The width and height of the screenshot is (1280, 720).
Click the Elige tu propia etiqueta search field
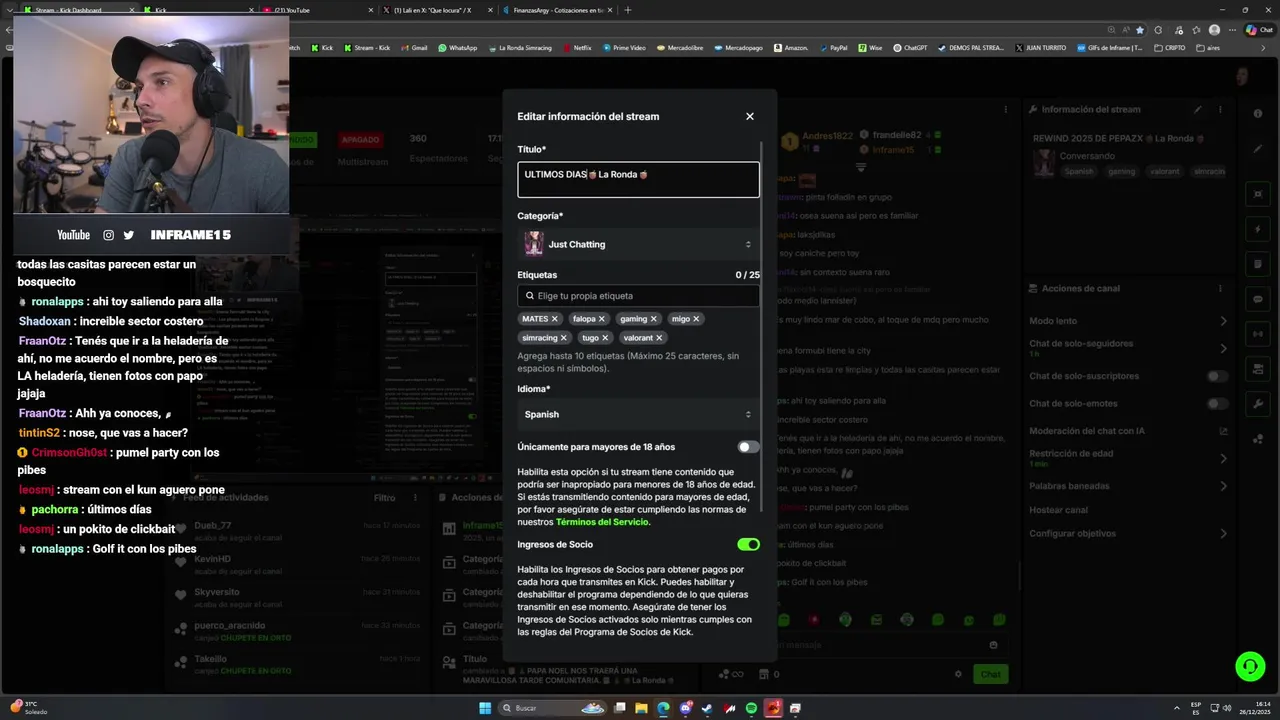638,296
